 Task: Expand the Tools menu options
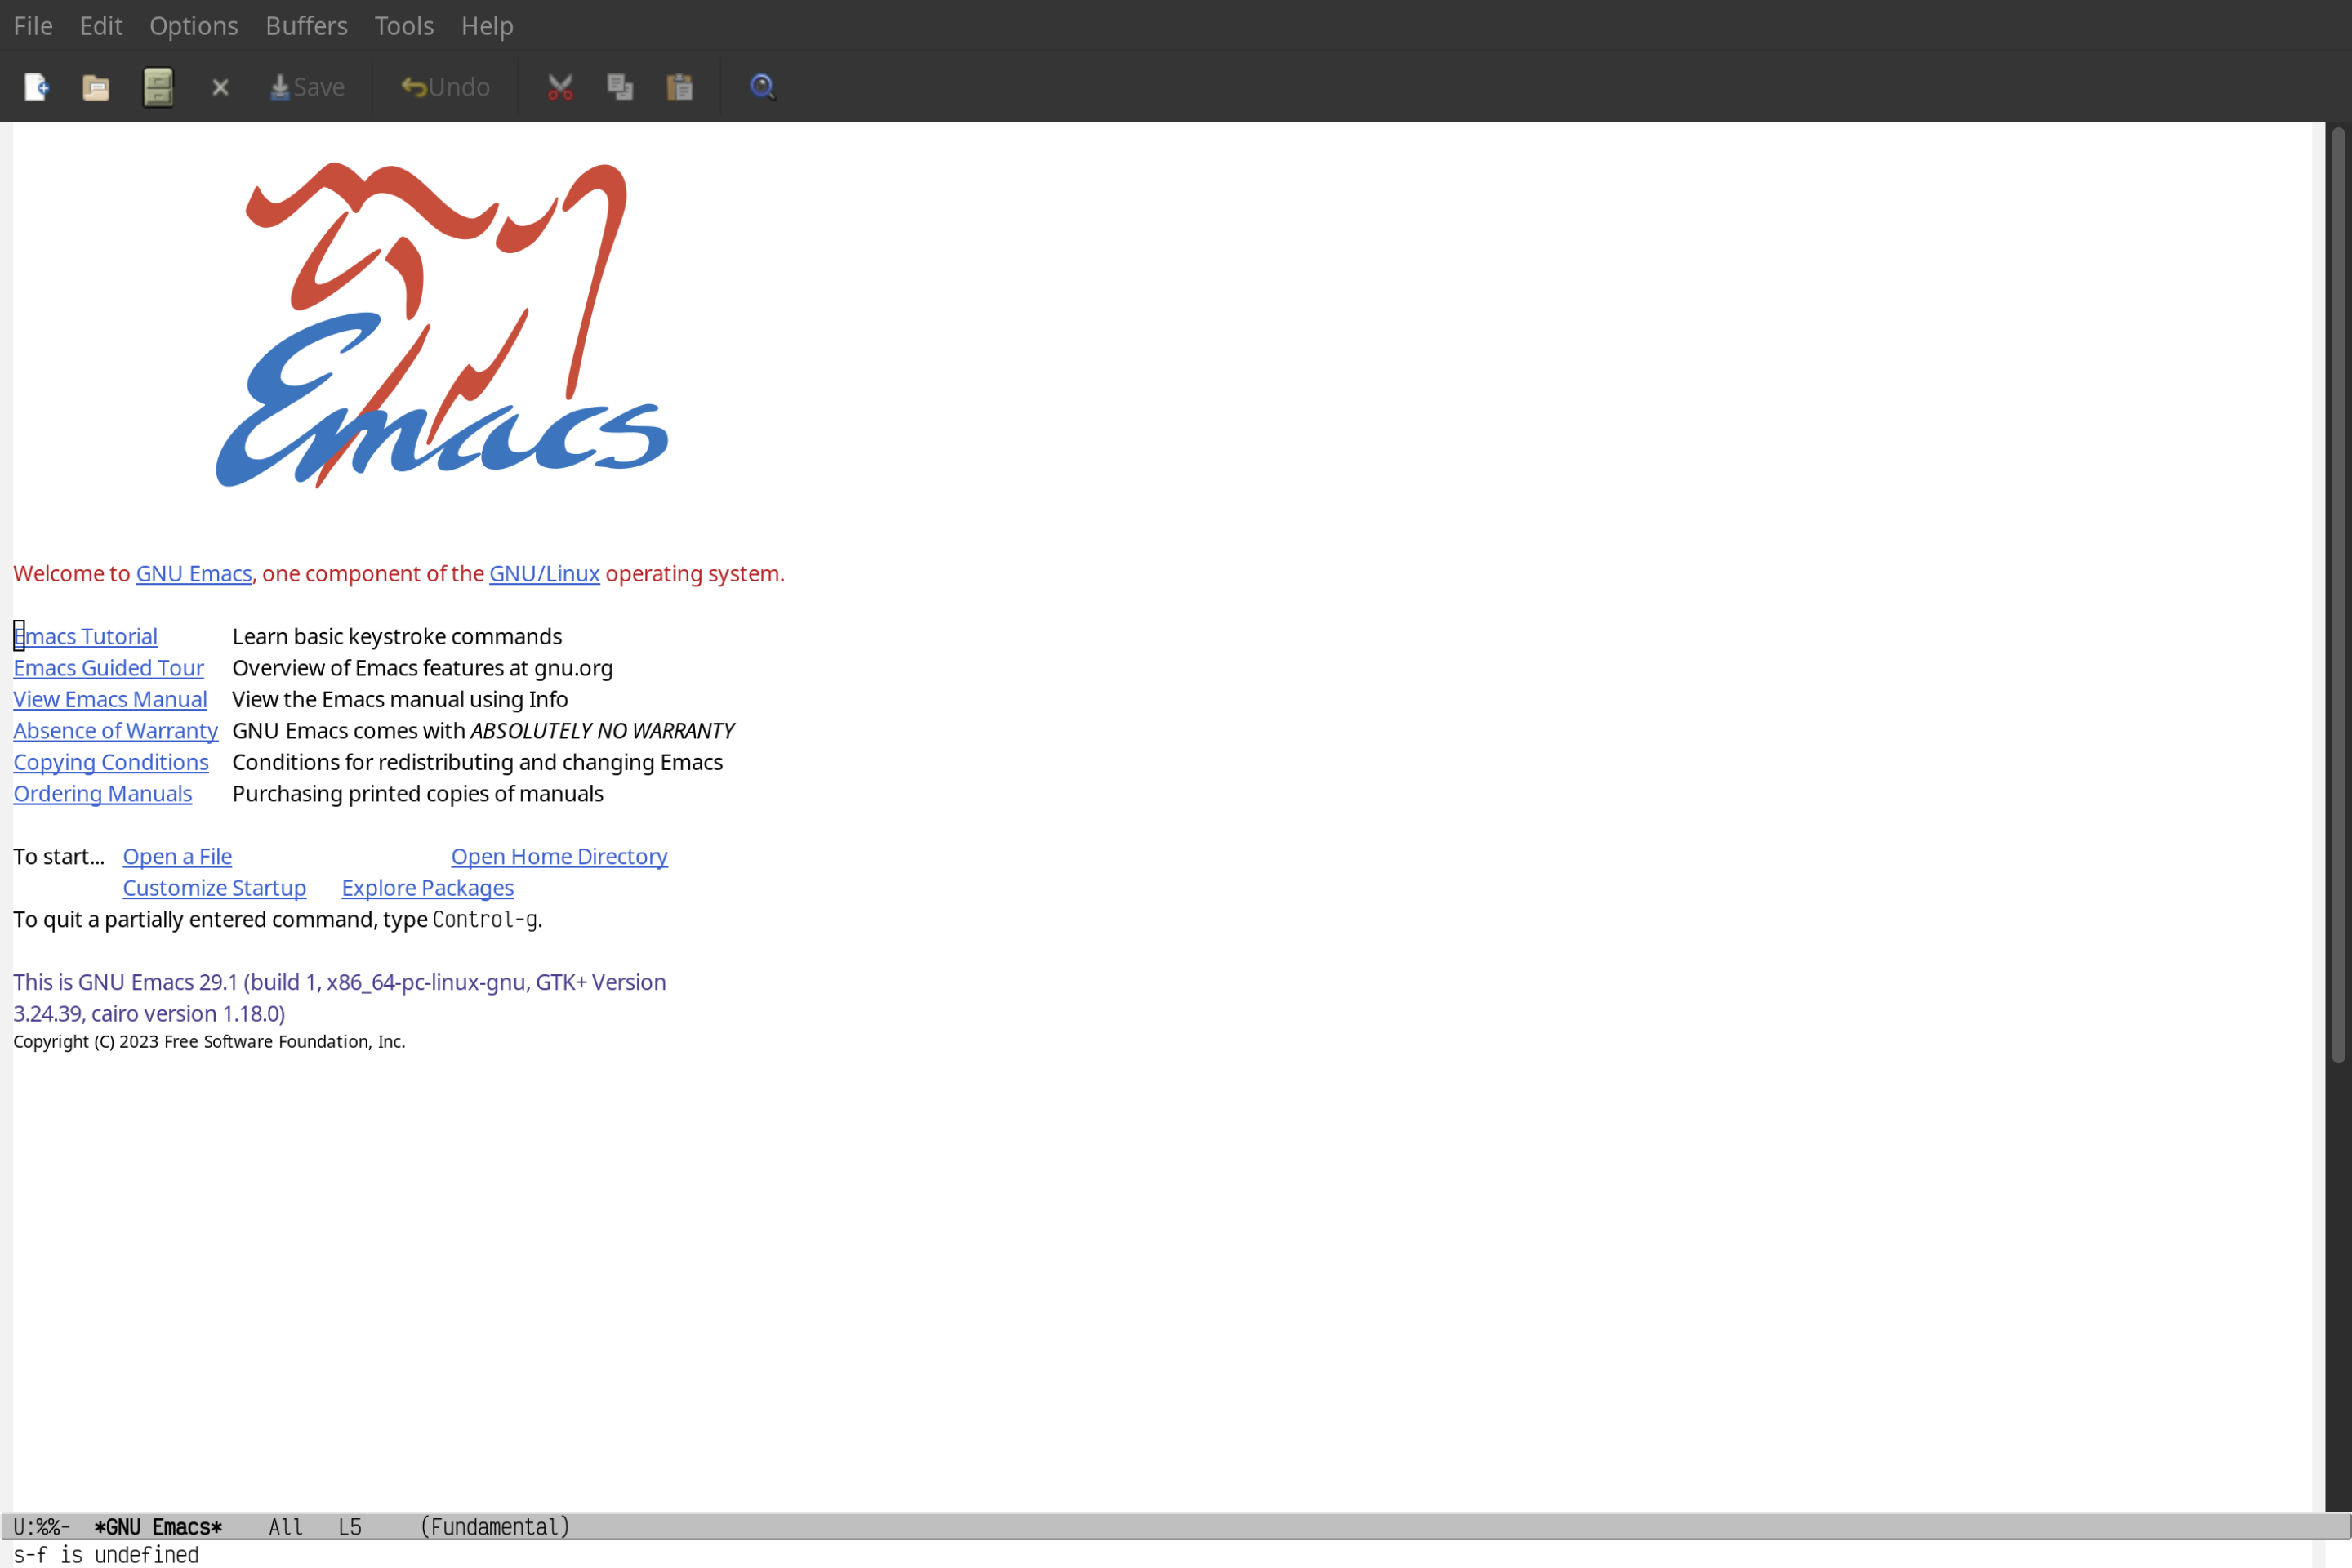click(x=403, y=24)
